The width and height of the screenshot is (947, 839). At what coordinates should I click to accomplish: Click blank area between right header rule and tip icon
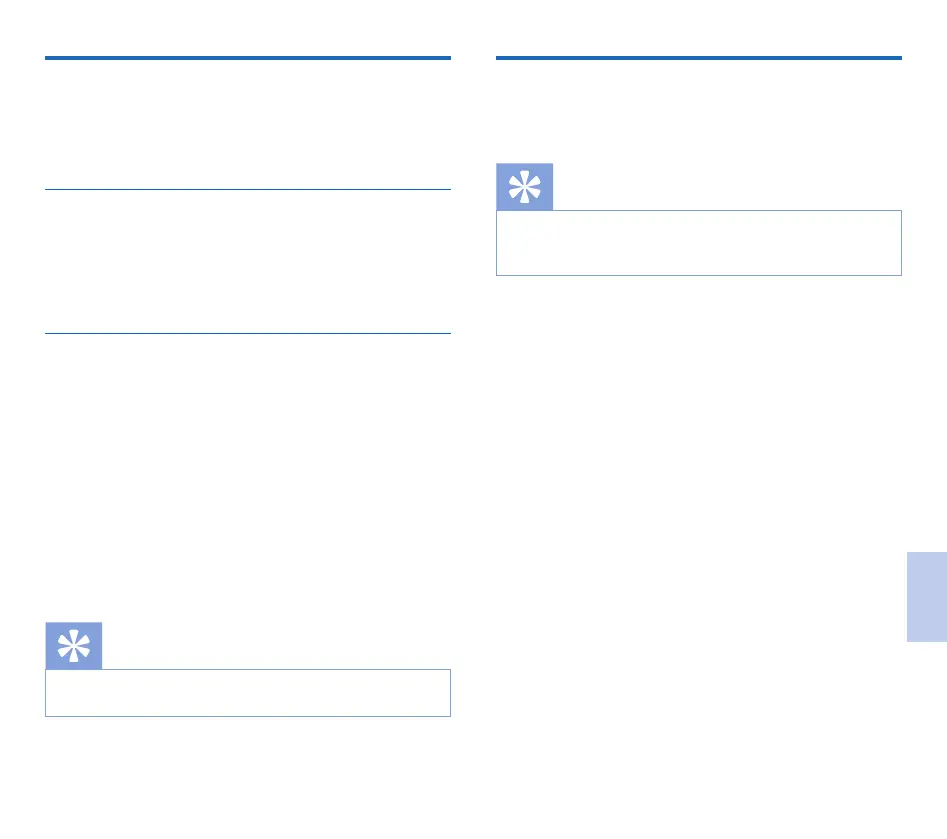[698, 110]
